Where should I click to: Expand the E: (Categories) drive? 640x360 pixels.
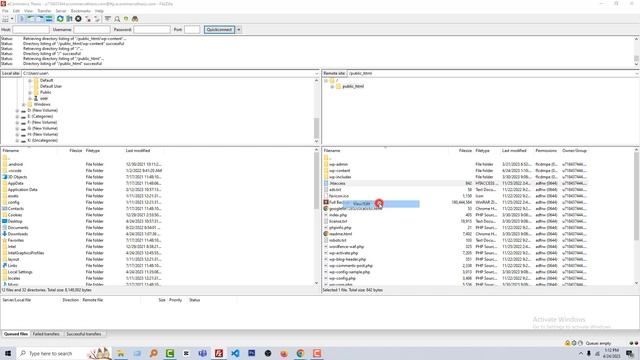coord(18,116)
